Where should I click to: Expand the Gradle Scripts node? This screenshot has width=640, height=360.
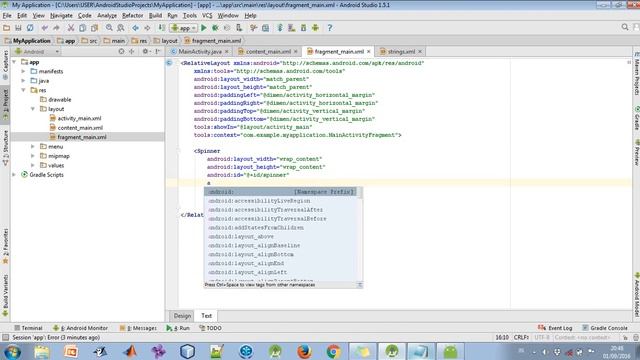(15, 175)
